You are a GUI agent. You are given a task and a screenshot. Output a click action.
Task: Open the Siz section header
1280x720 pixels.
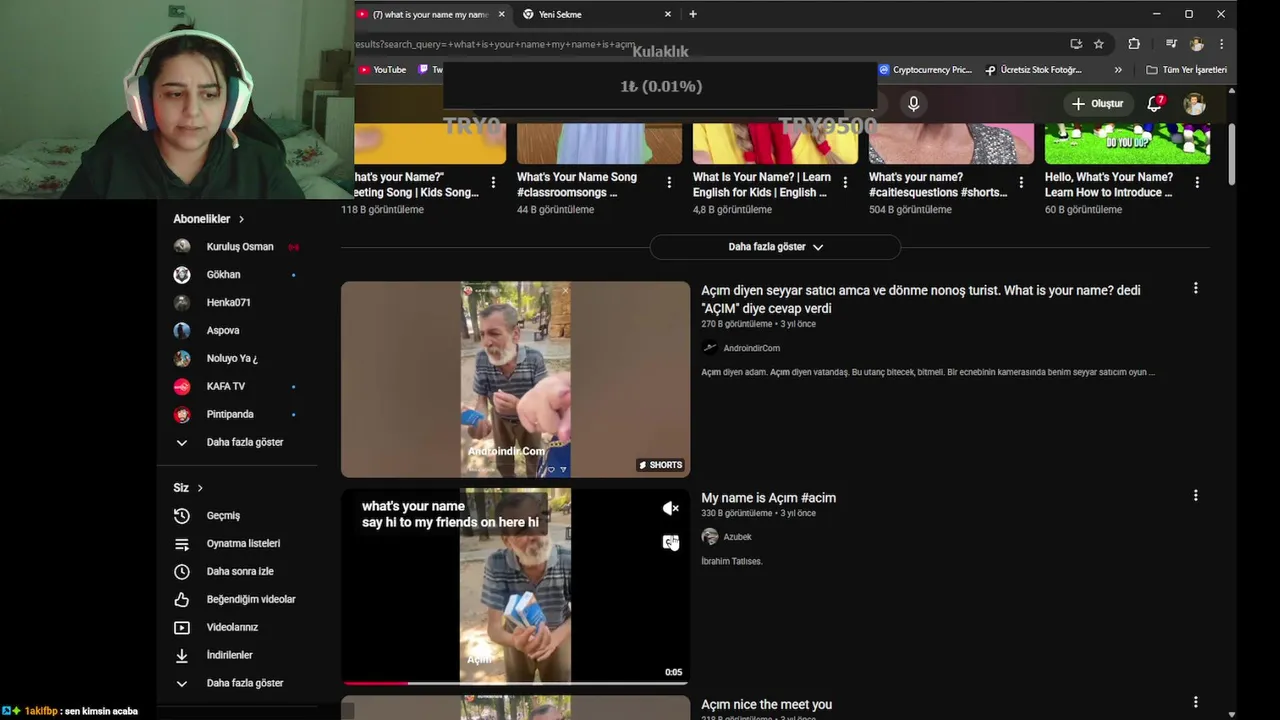188,487
